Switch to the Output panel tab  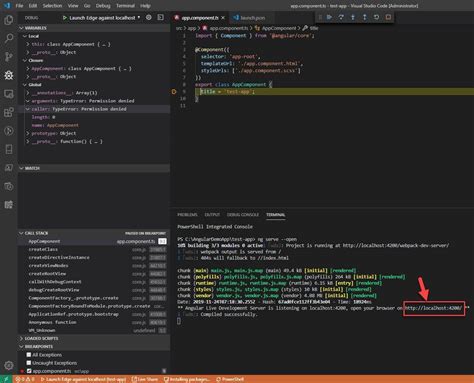[212, 215]
